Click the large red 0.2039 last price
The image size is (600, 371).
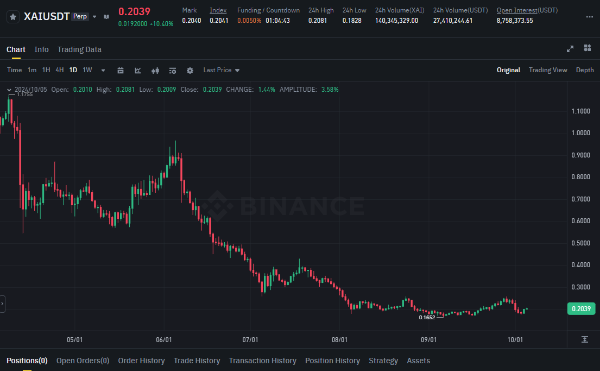click(x=134, y=12)
